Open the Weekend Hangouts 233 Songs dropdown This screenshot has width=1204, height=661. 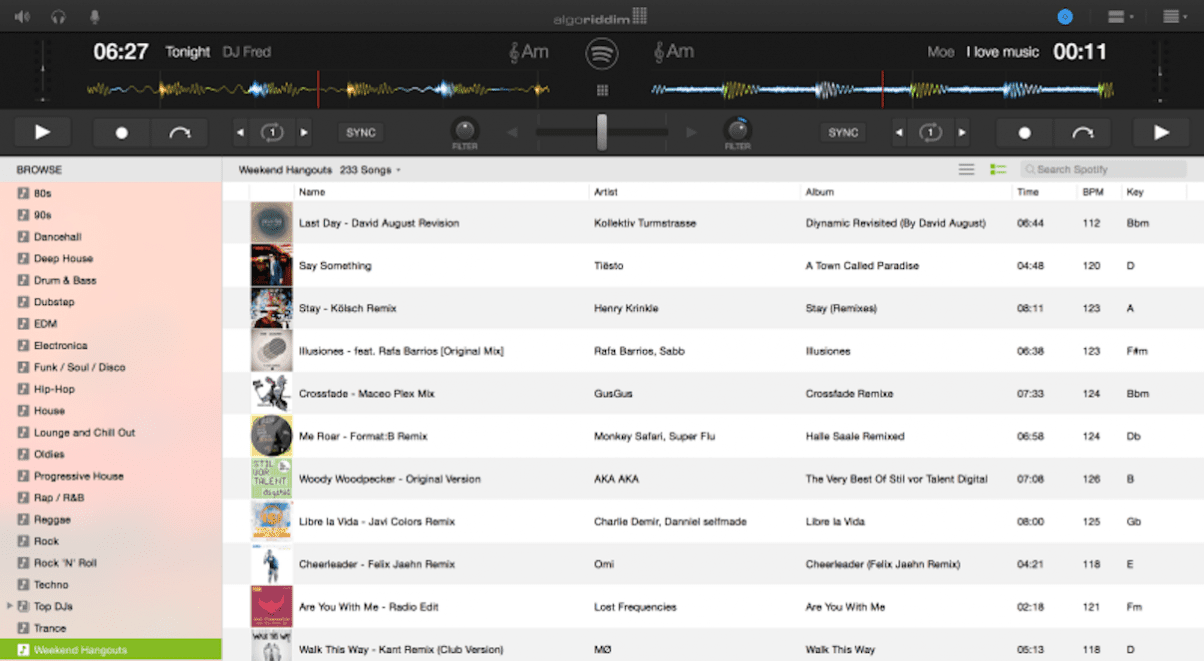(319, 170)
